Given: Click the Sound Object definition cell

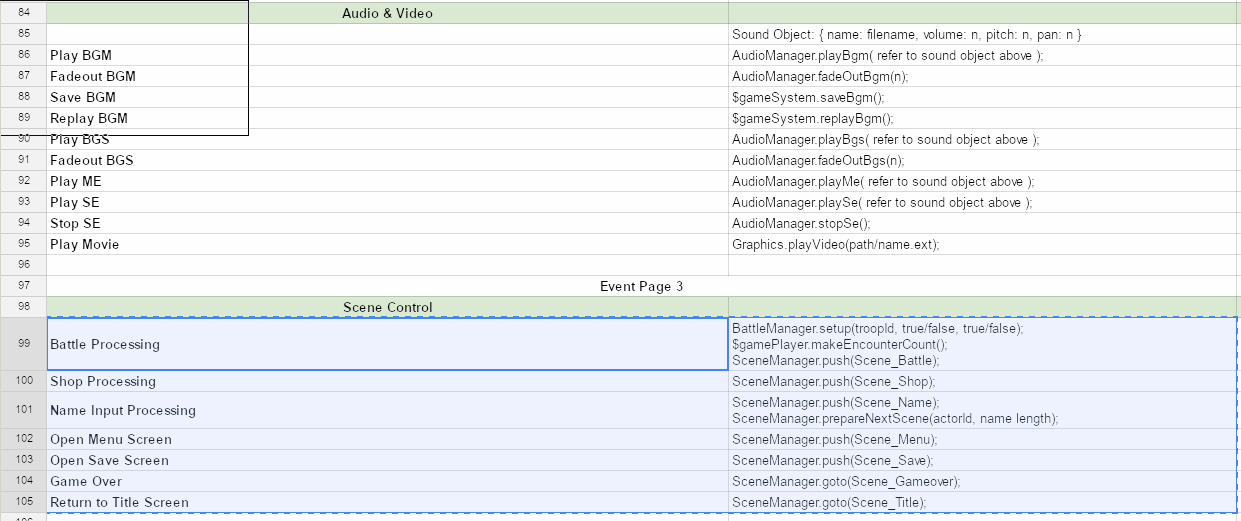Looking at the screenshot, I should [983, 34].
